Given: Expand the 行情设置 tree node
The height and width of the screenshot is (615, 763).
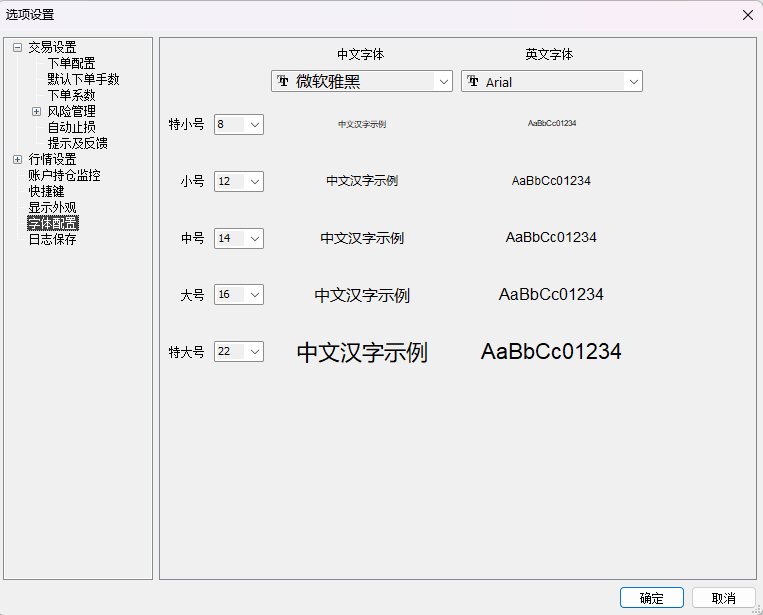Looking at the screenshot, I should 18,159.
